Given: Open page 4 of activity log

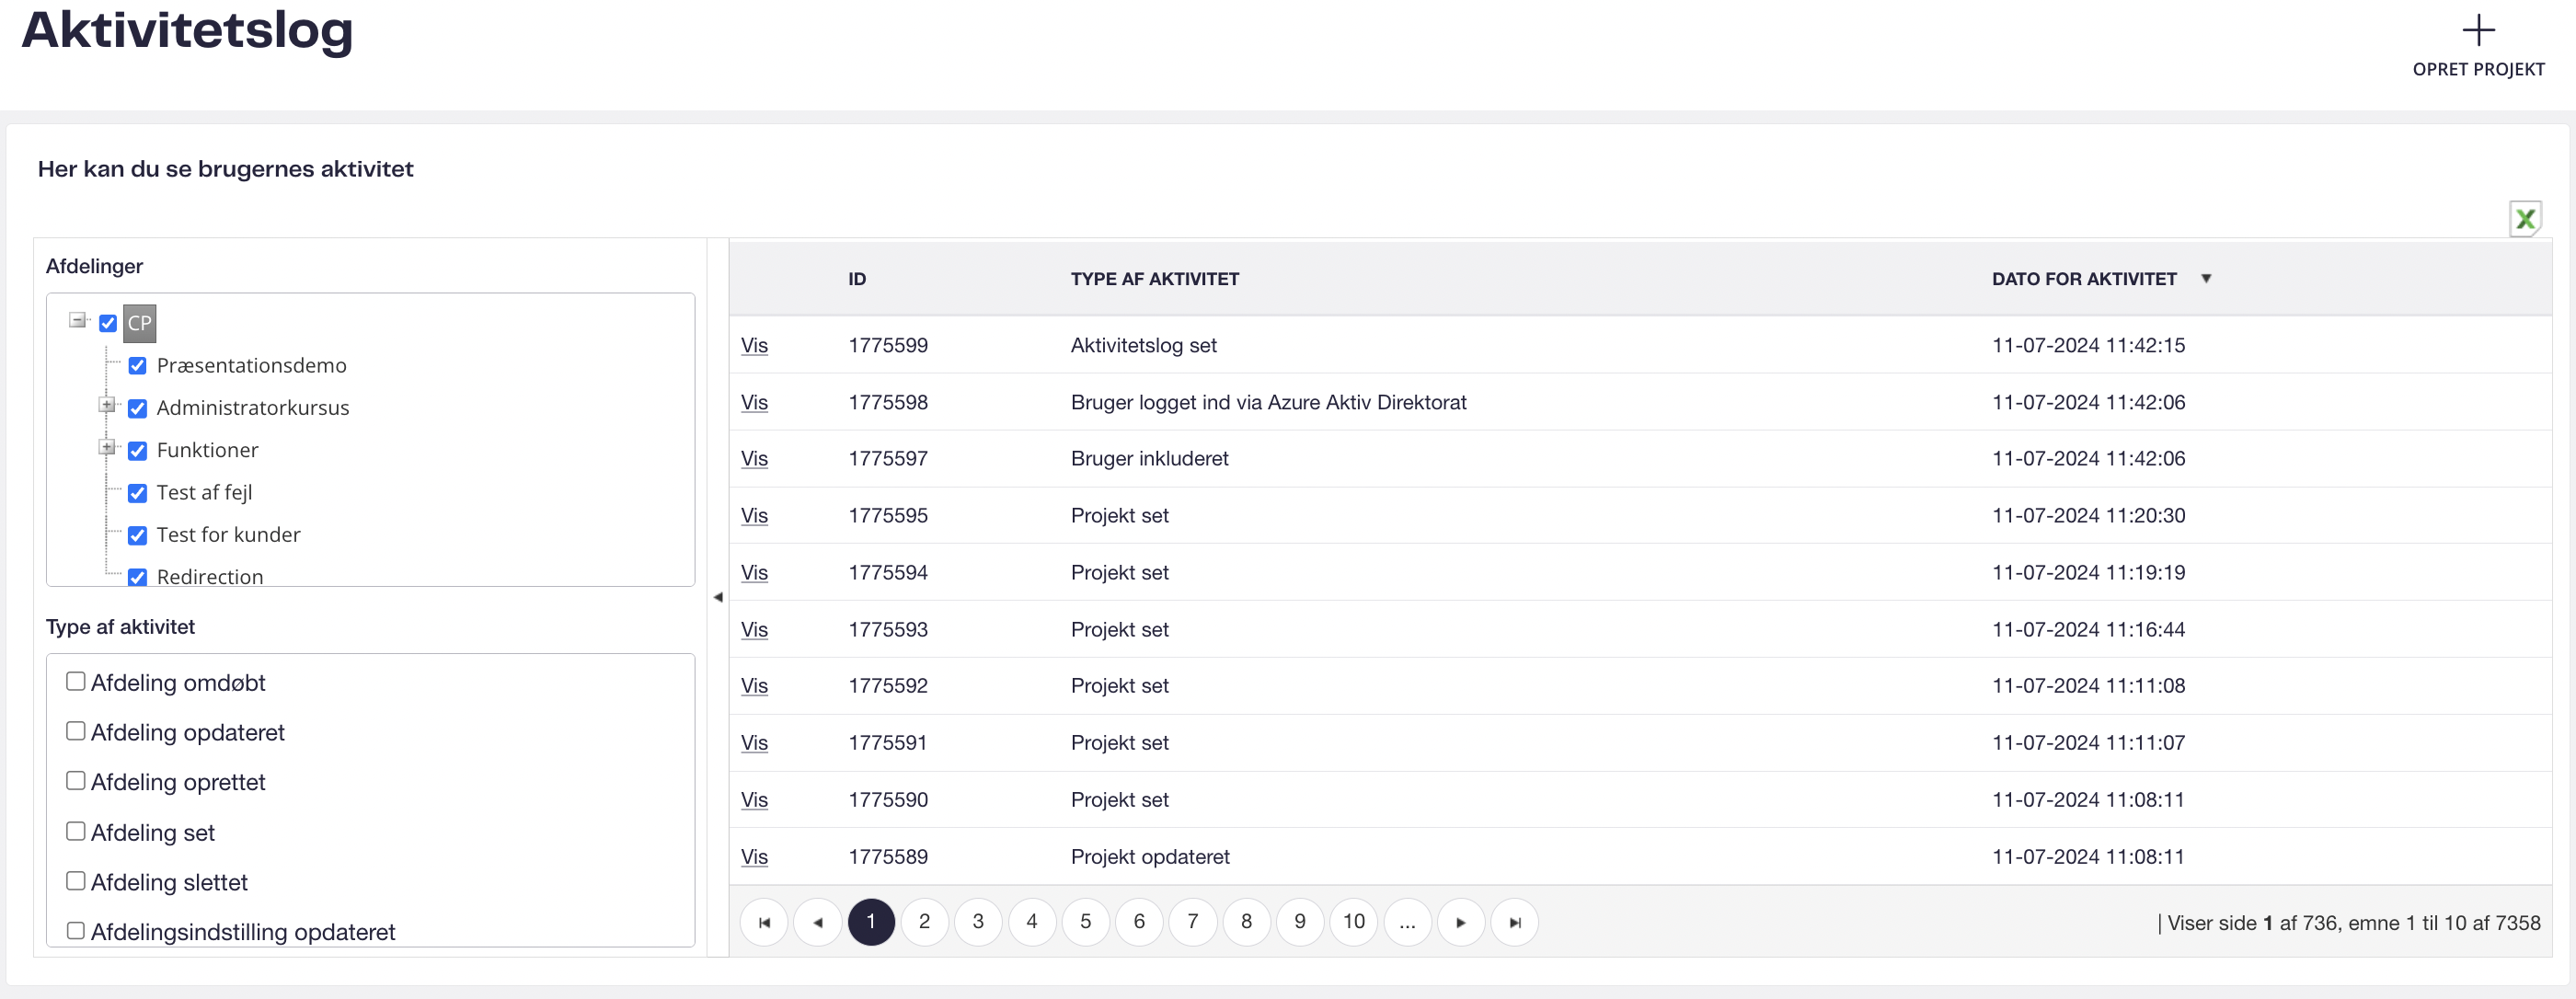Looking at the screenshot, I should click(1032, 922).
